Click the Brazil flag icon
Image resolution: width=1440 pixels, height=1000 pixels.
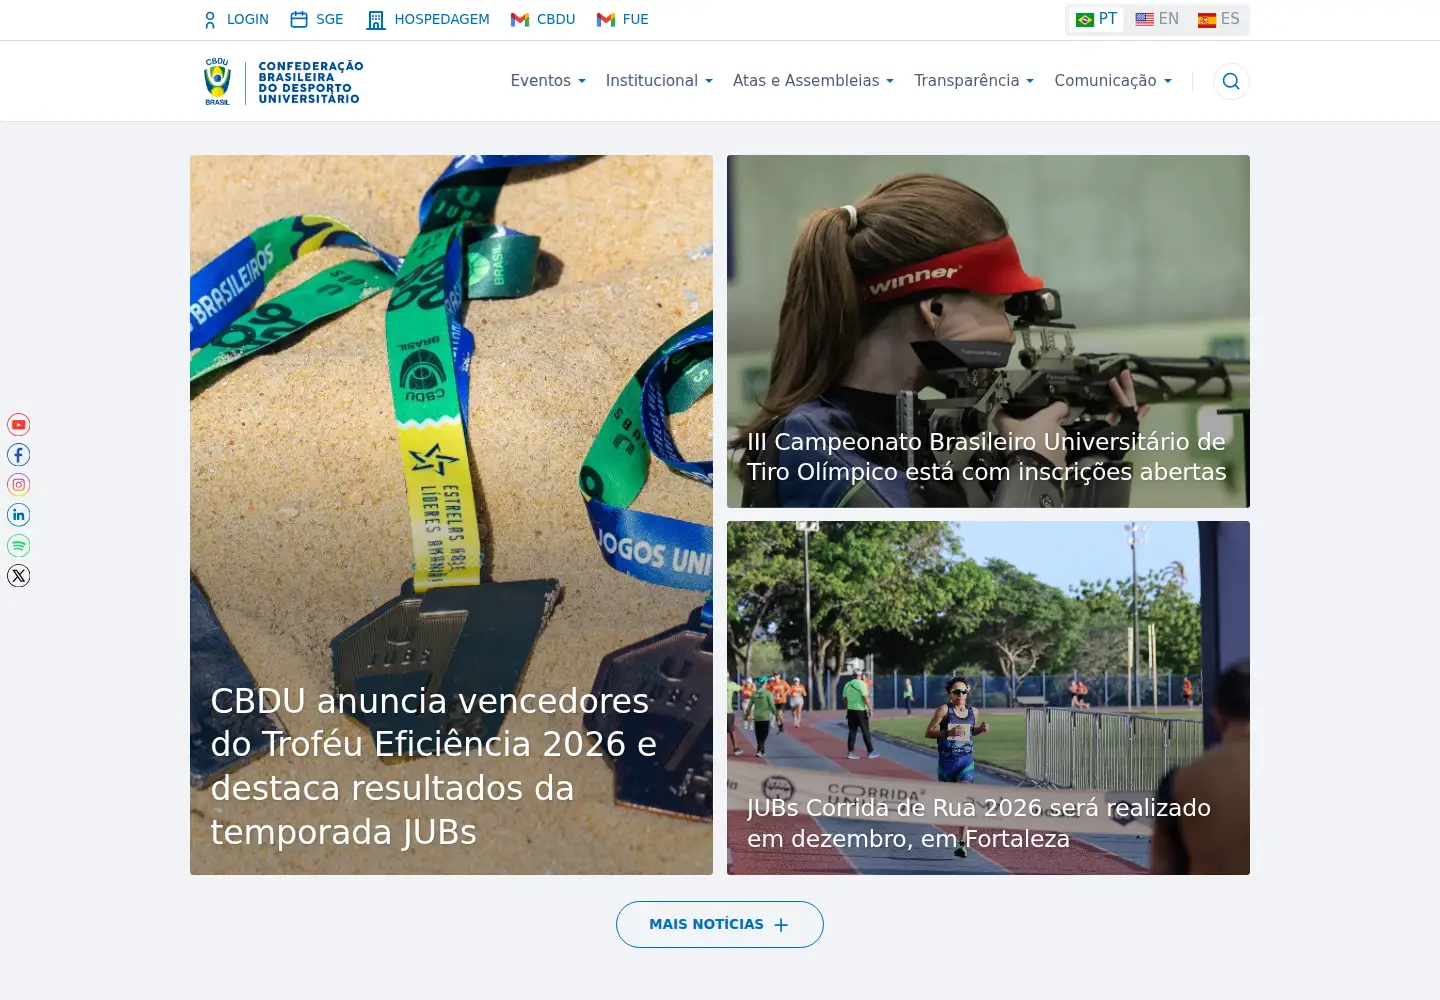[x=1085, y=19]
